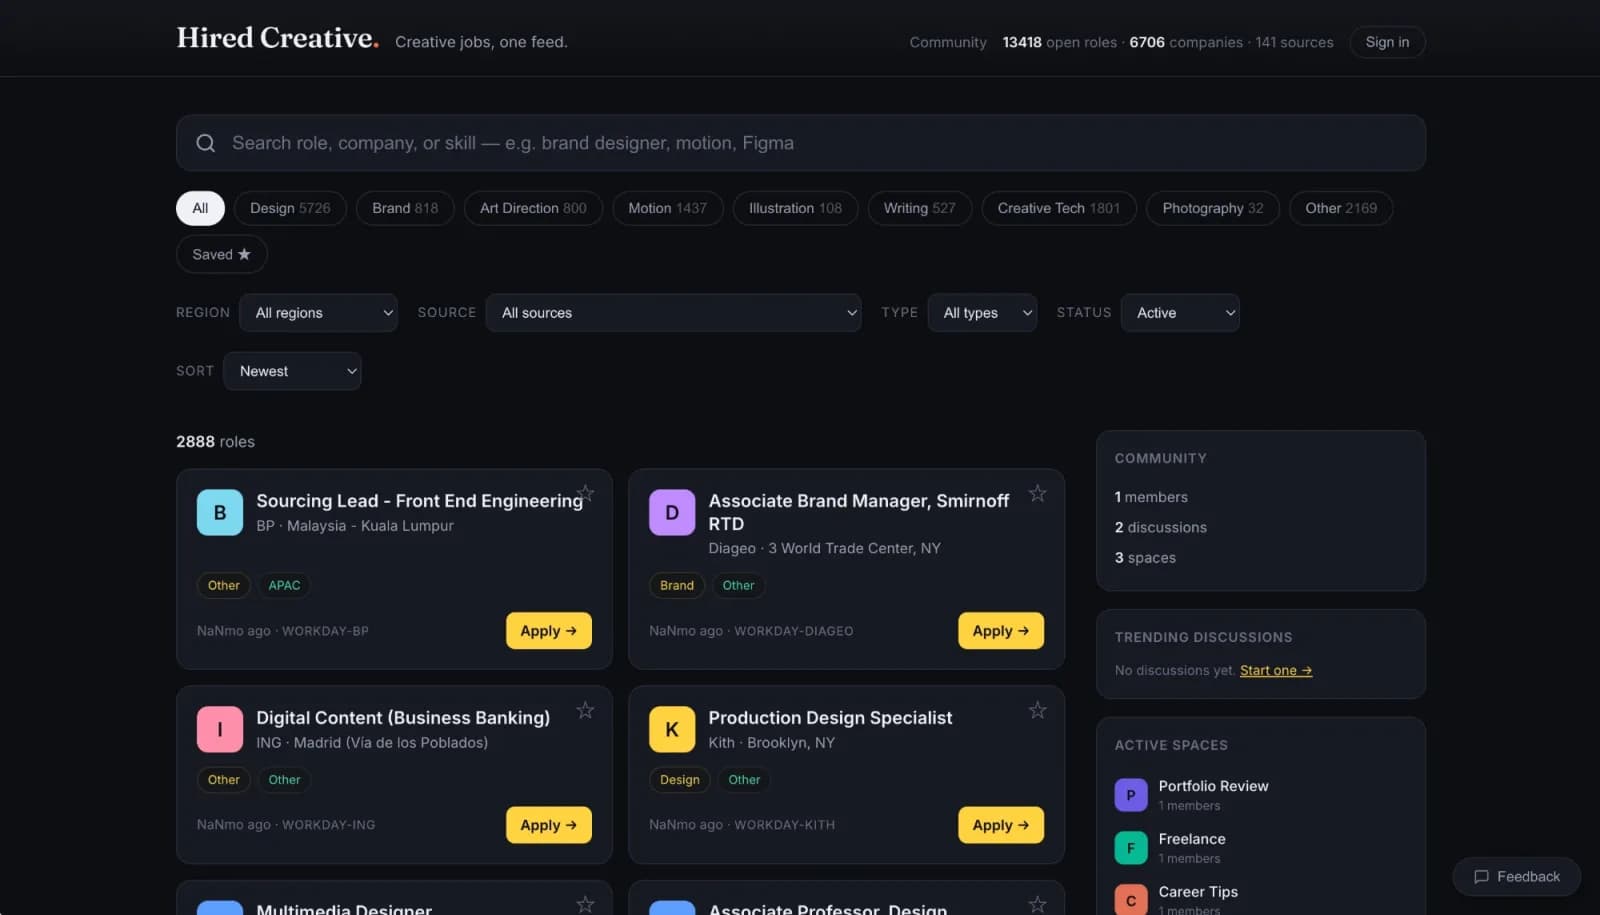Click the Sign in button
This screenshot has height=915, width=1600.
(x=1387, y=42)
